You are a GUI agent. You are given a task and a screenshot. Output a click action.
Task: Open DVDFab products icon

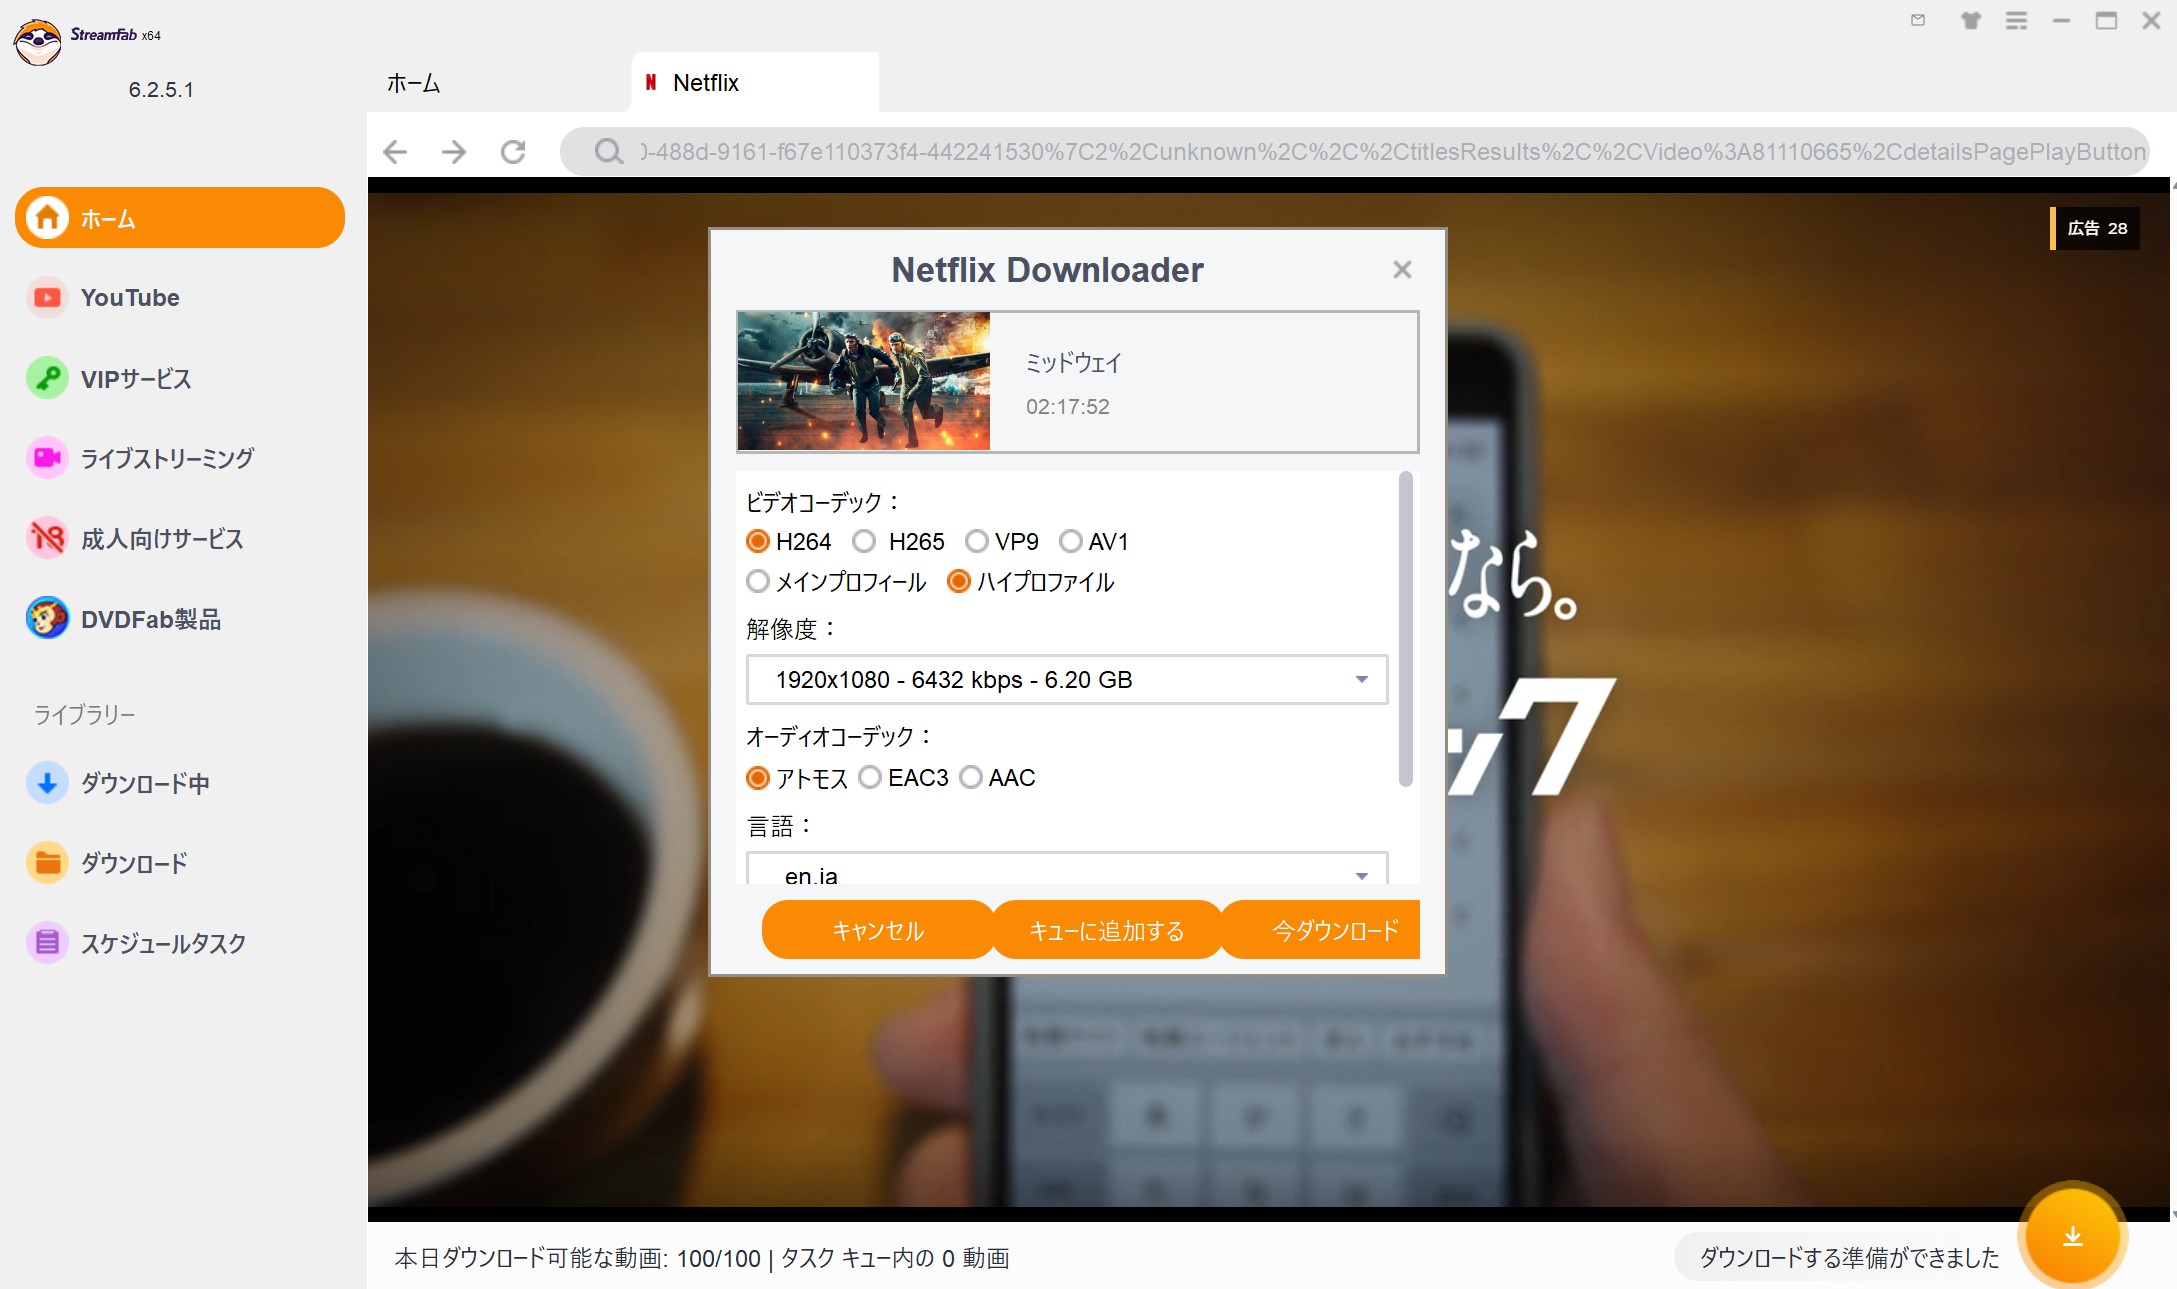tap(47, 619)
